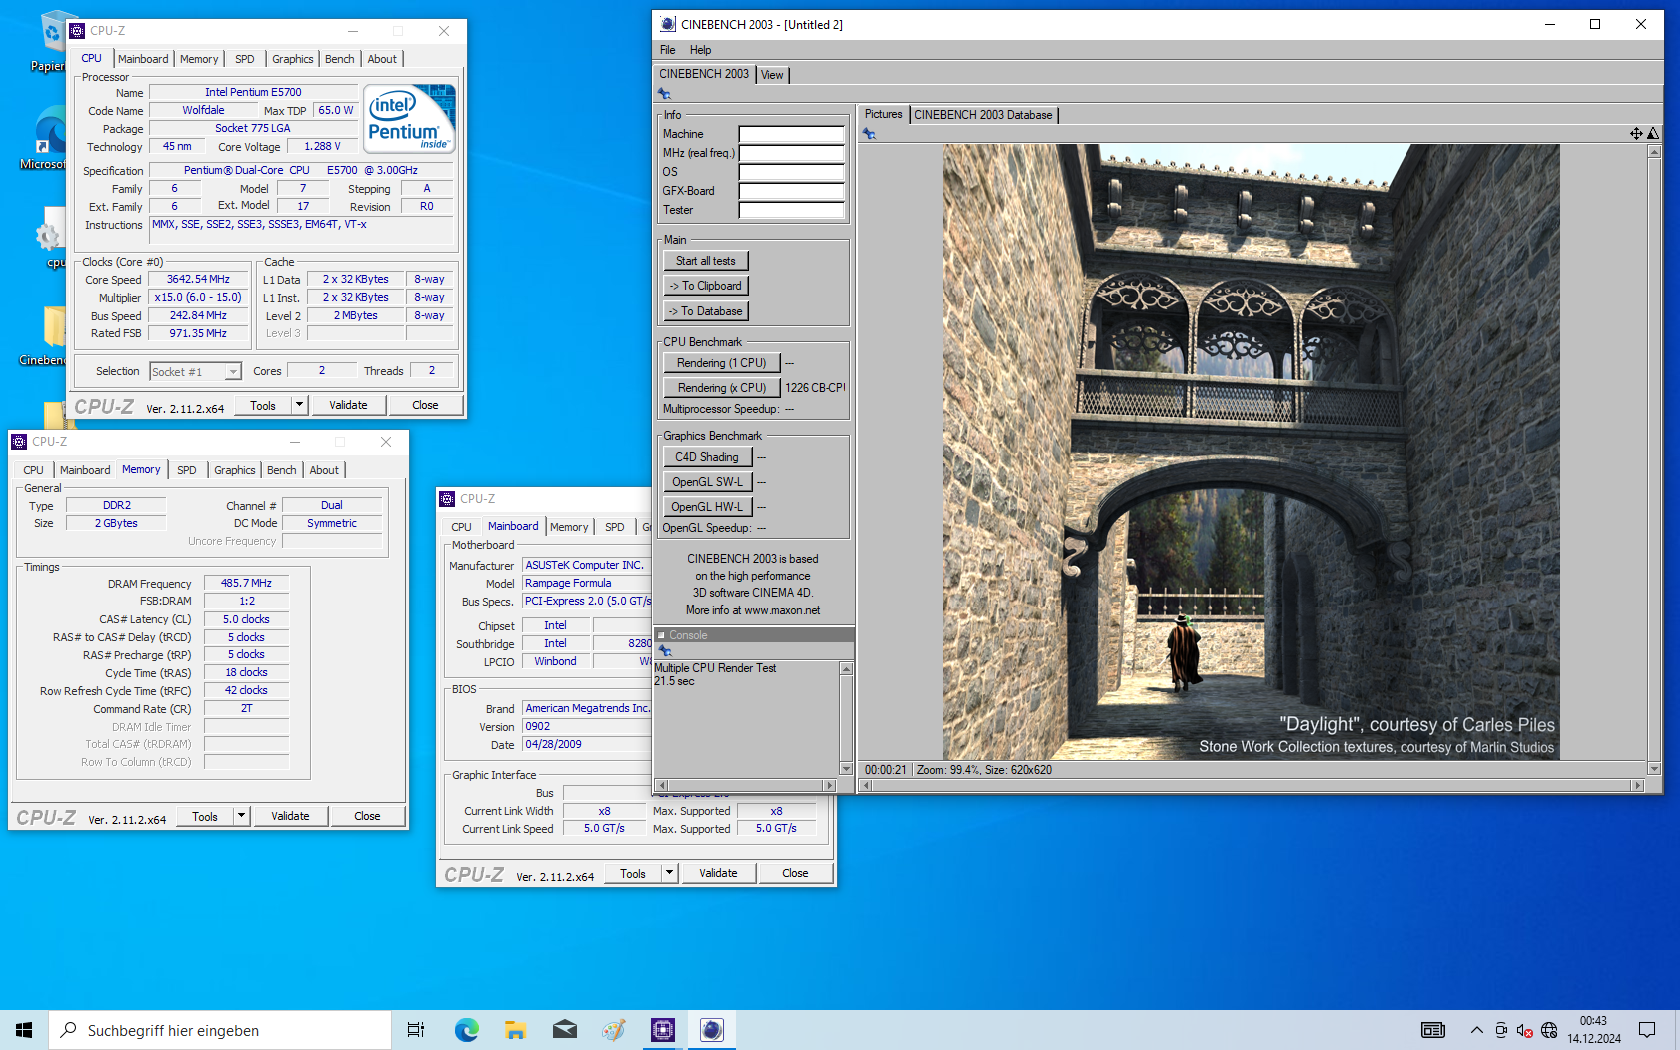Switch to CINEBENCH via its taskbar icon
The width and height of the screenshot is (1680, 1050).
(712, 1030)
